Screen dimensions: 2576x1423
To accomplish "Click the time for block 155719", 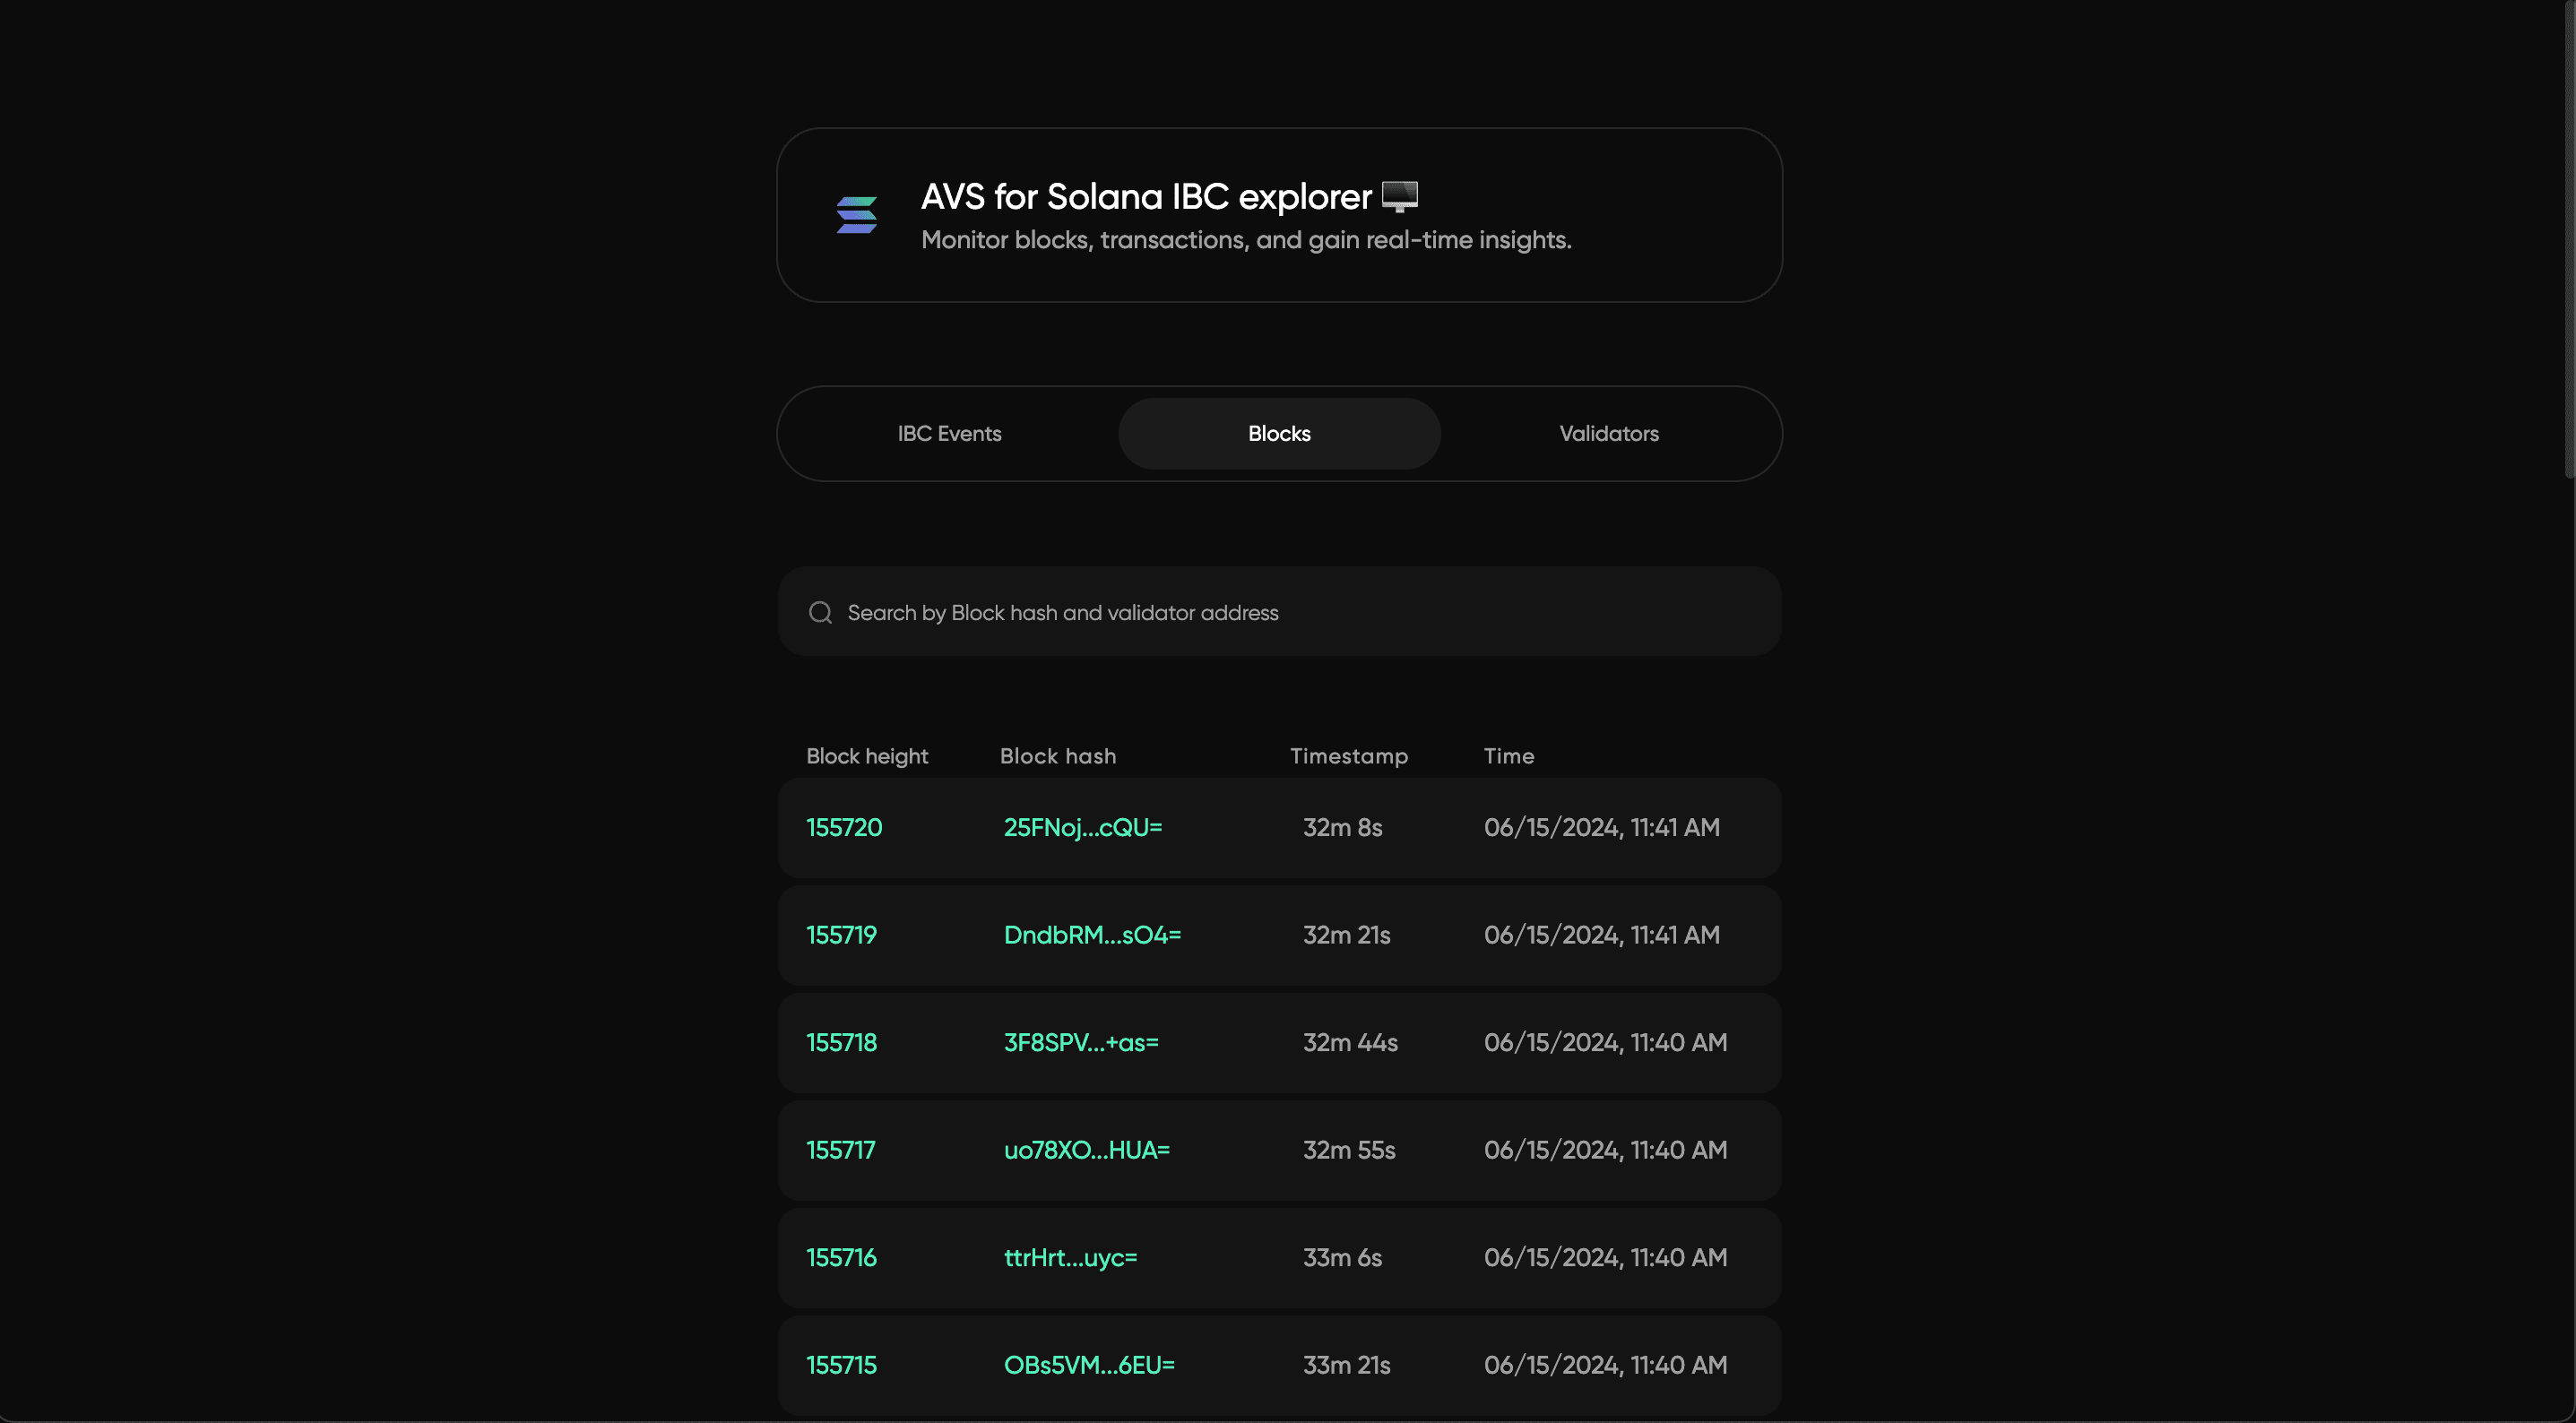I will [1602, 935].
